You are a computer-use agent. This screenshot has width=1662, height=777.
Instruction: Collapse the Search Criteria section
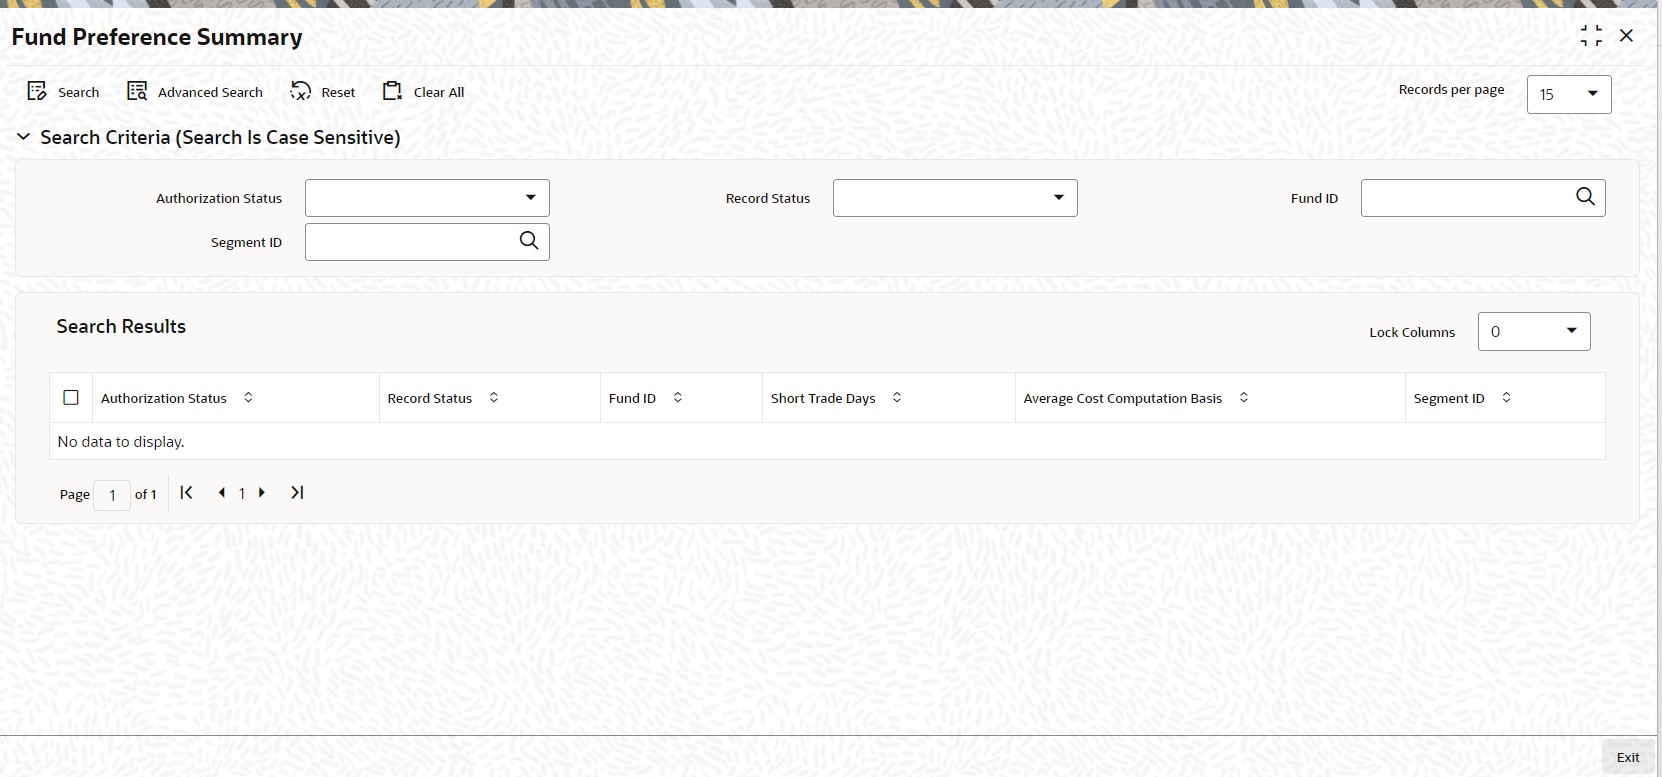pyautogui.click(x=23, y=137)
